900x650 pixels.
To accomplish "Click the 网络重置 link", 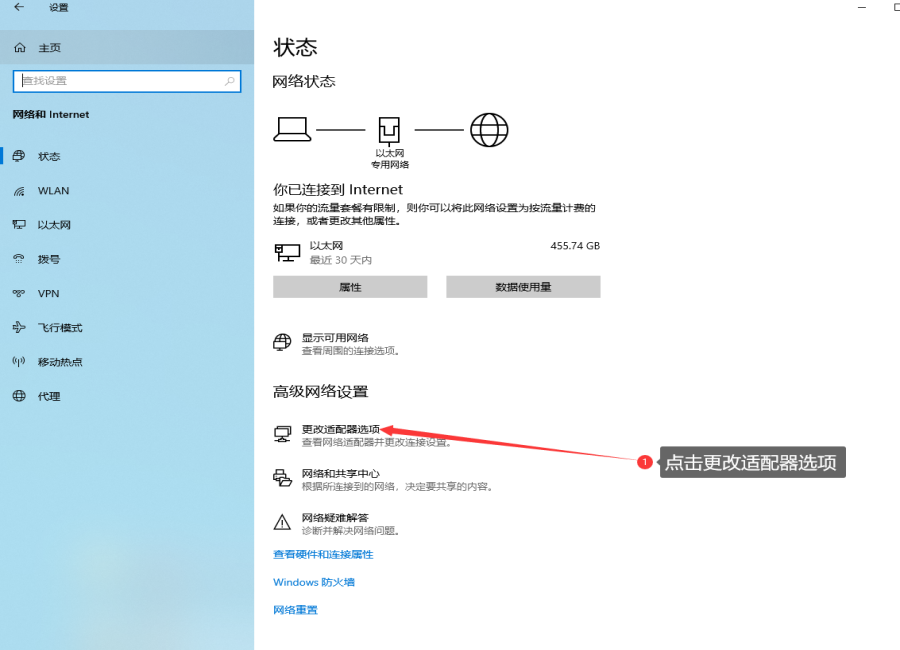I will pyautogui.click(x=296, y=610).
